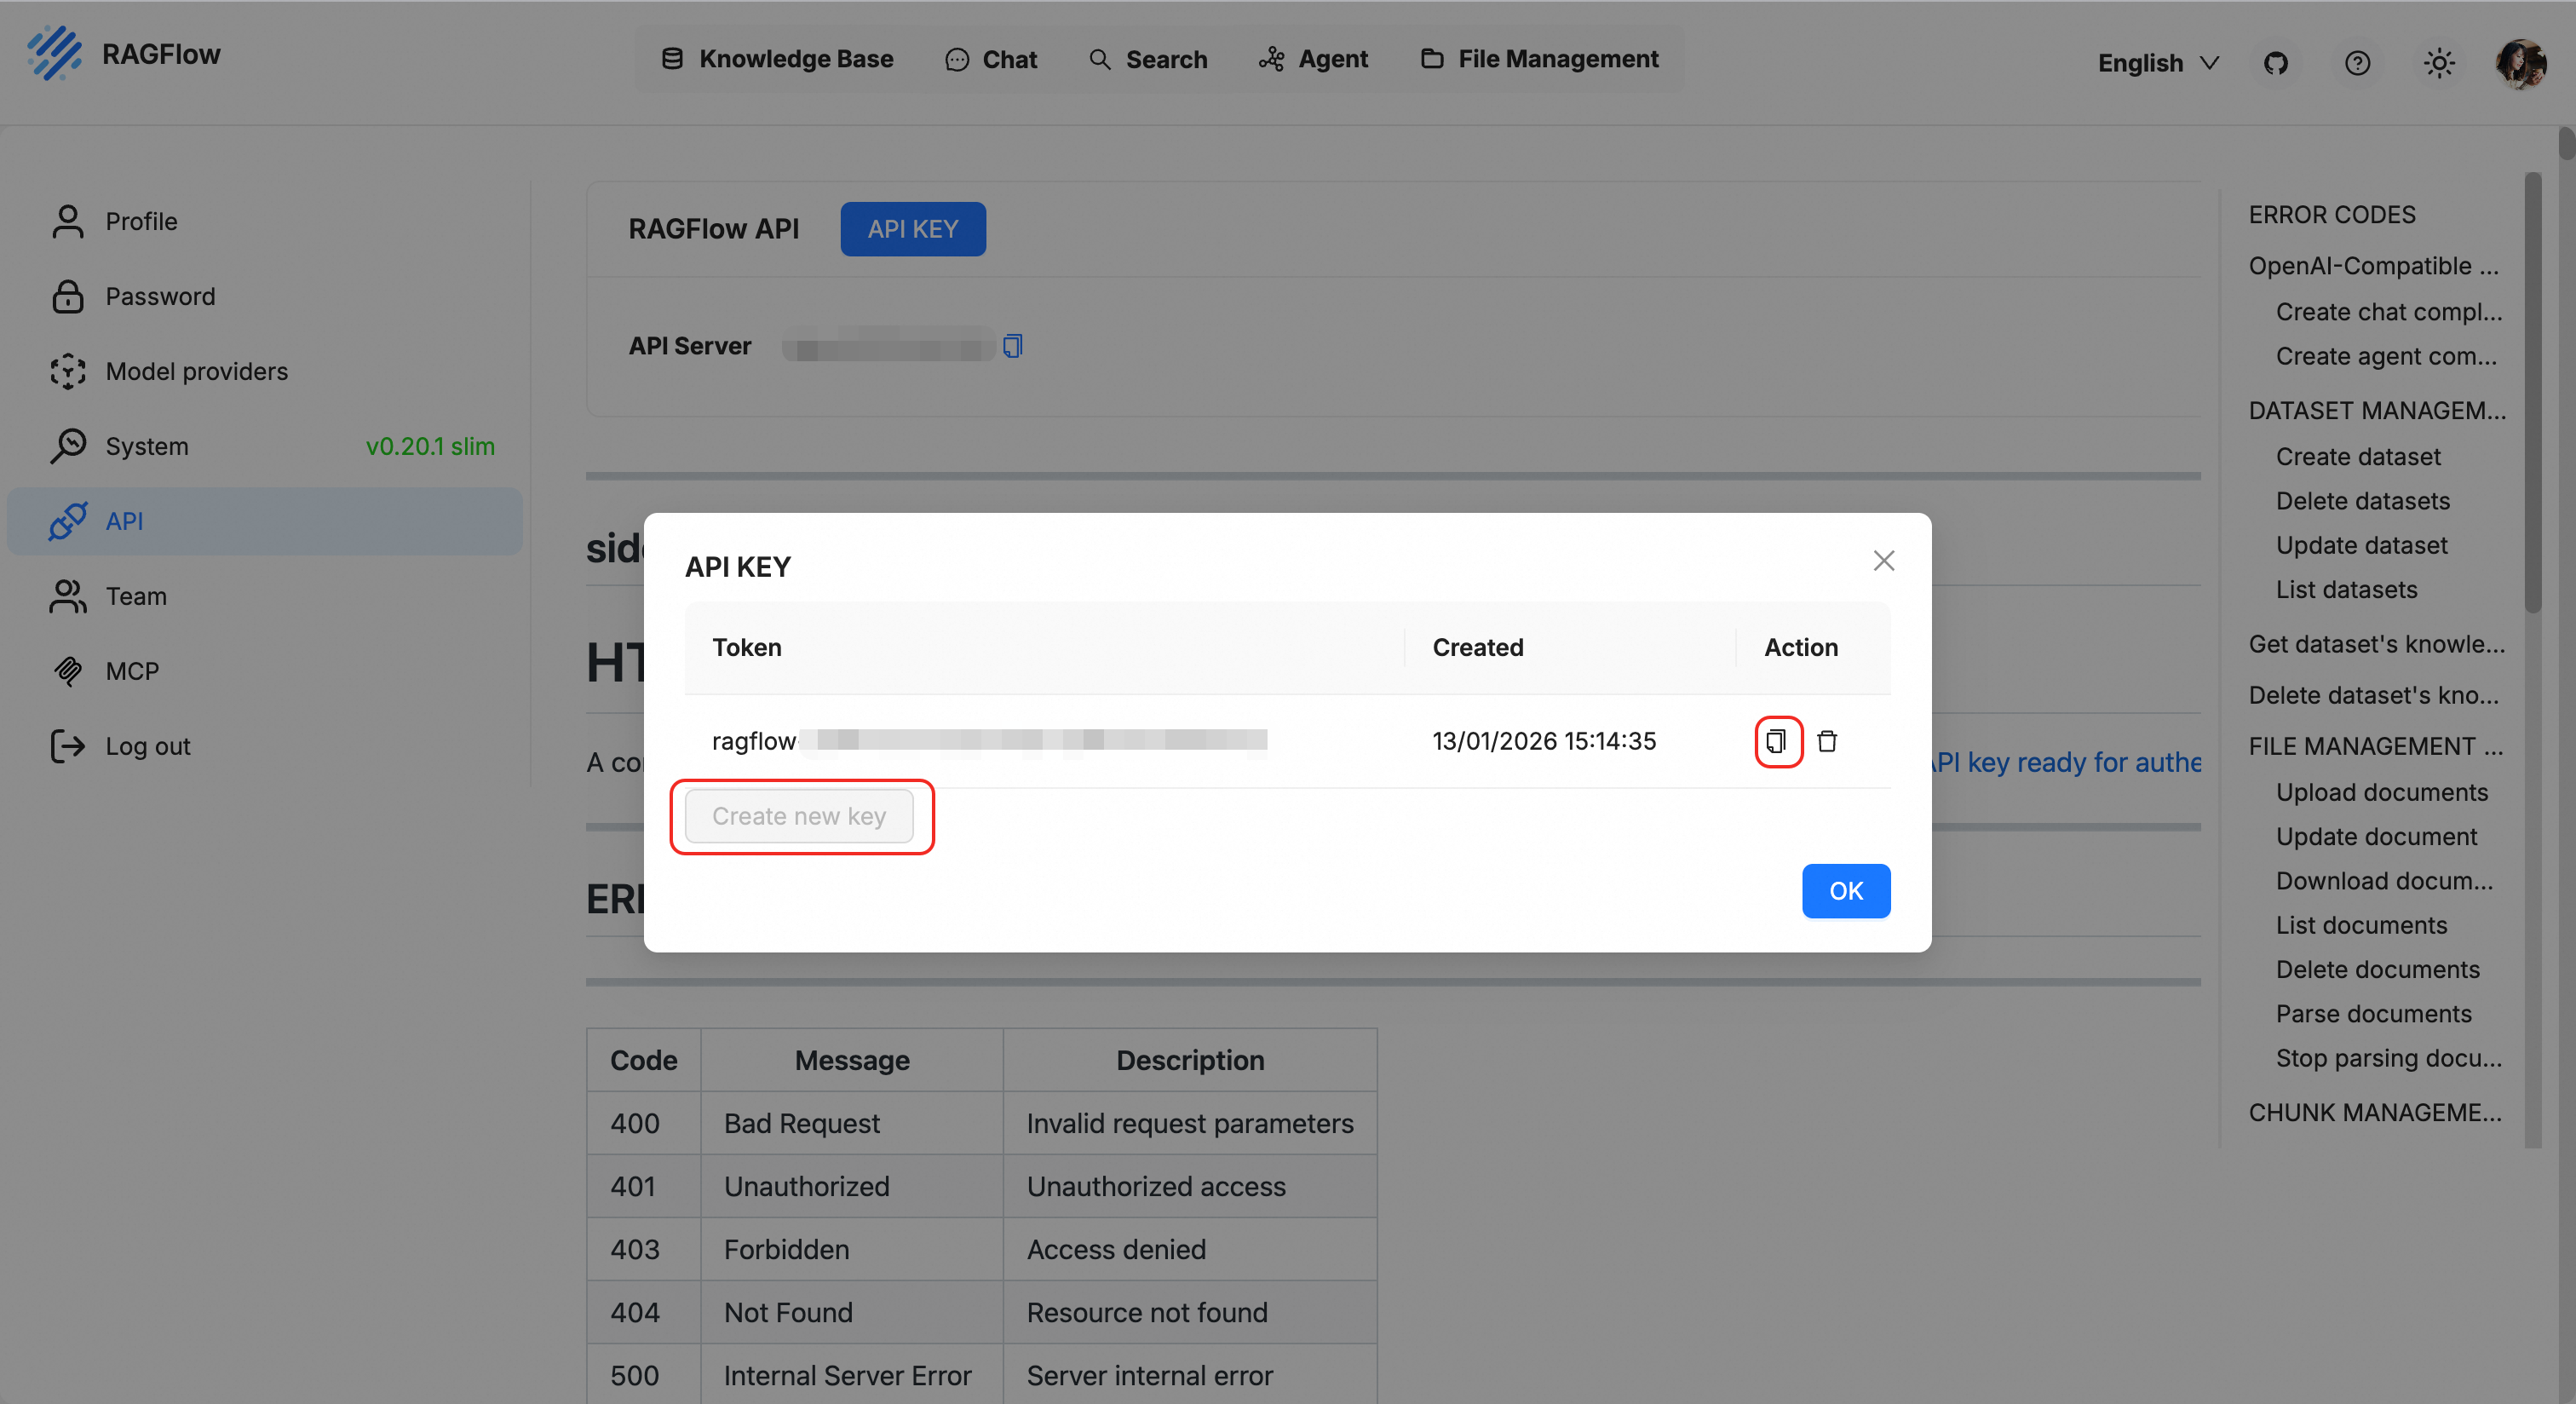
Task: Click the RAGFlow logo icon
Action: click(55, 53)
